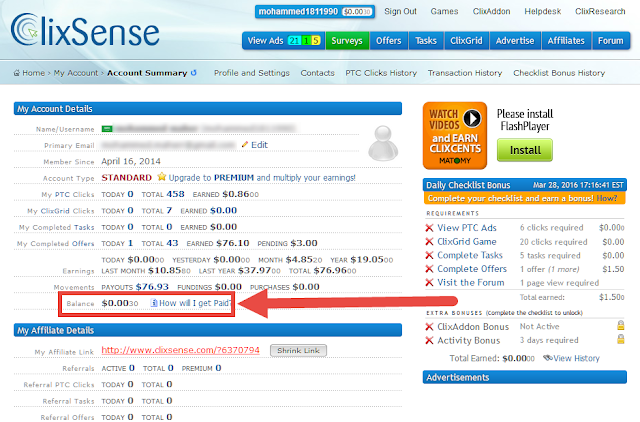Click How will I get Paid link

click(195, 303)
